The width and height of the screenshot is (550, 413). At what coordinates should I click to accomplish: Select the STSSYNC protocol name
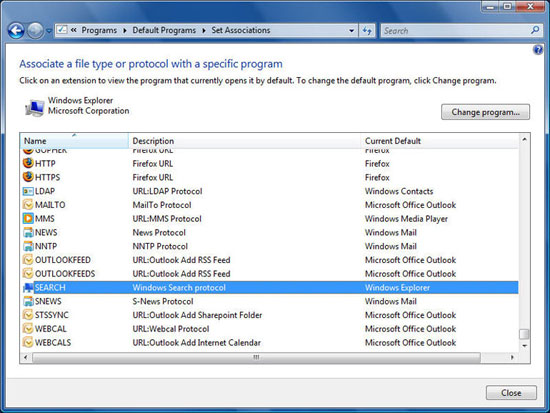click(52, 315)
